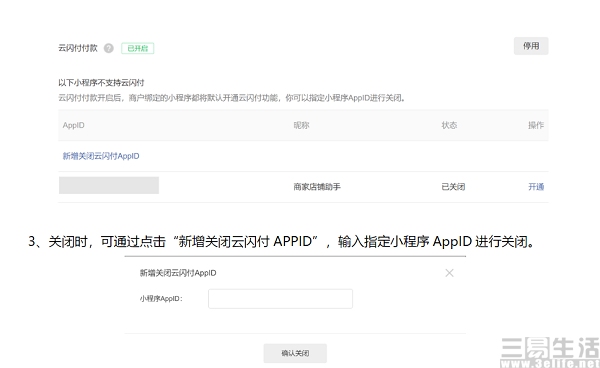Click the greyed-out AppID cell

pos(109,185)
